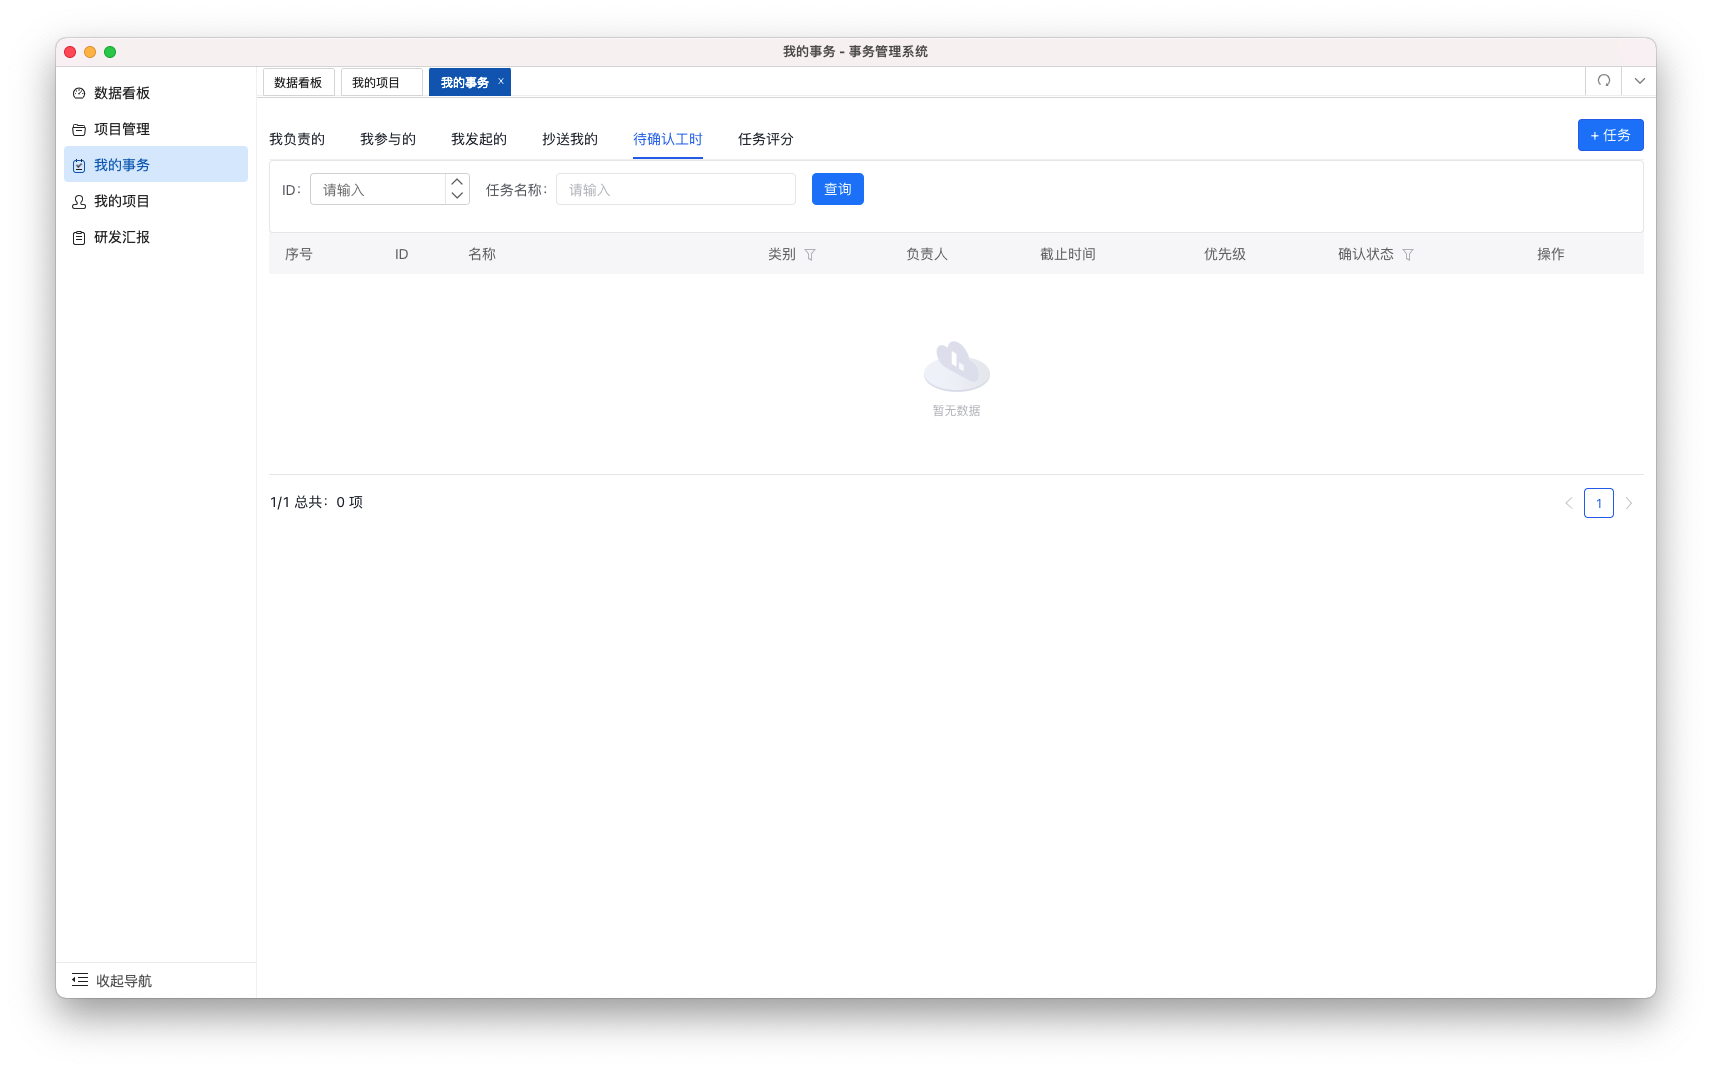Select page 1 in pagination
This screenshot has height=1072, width=1712.
[x=1599, y=503]
